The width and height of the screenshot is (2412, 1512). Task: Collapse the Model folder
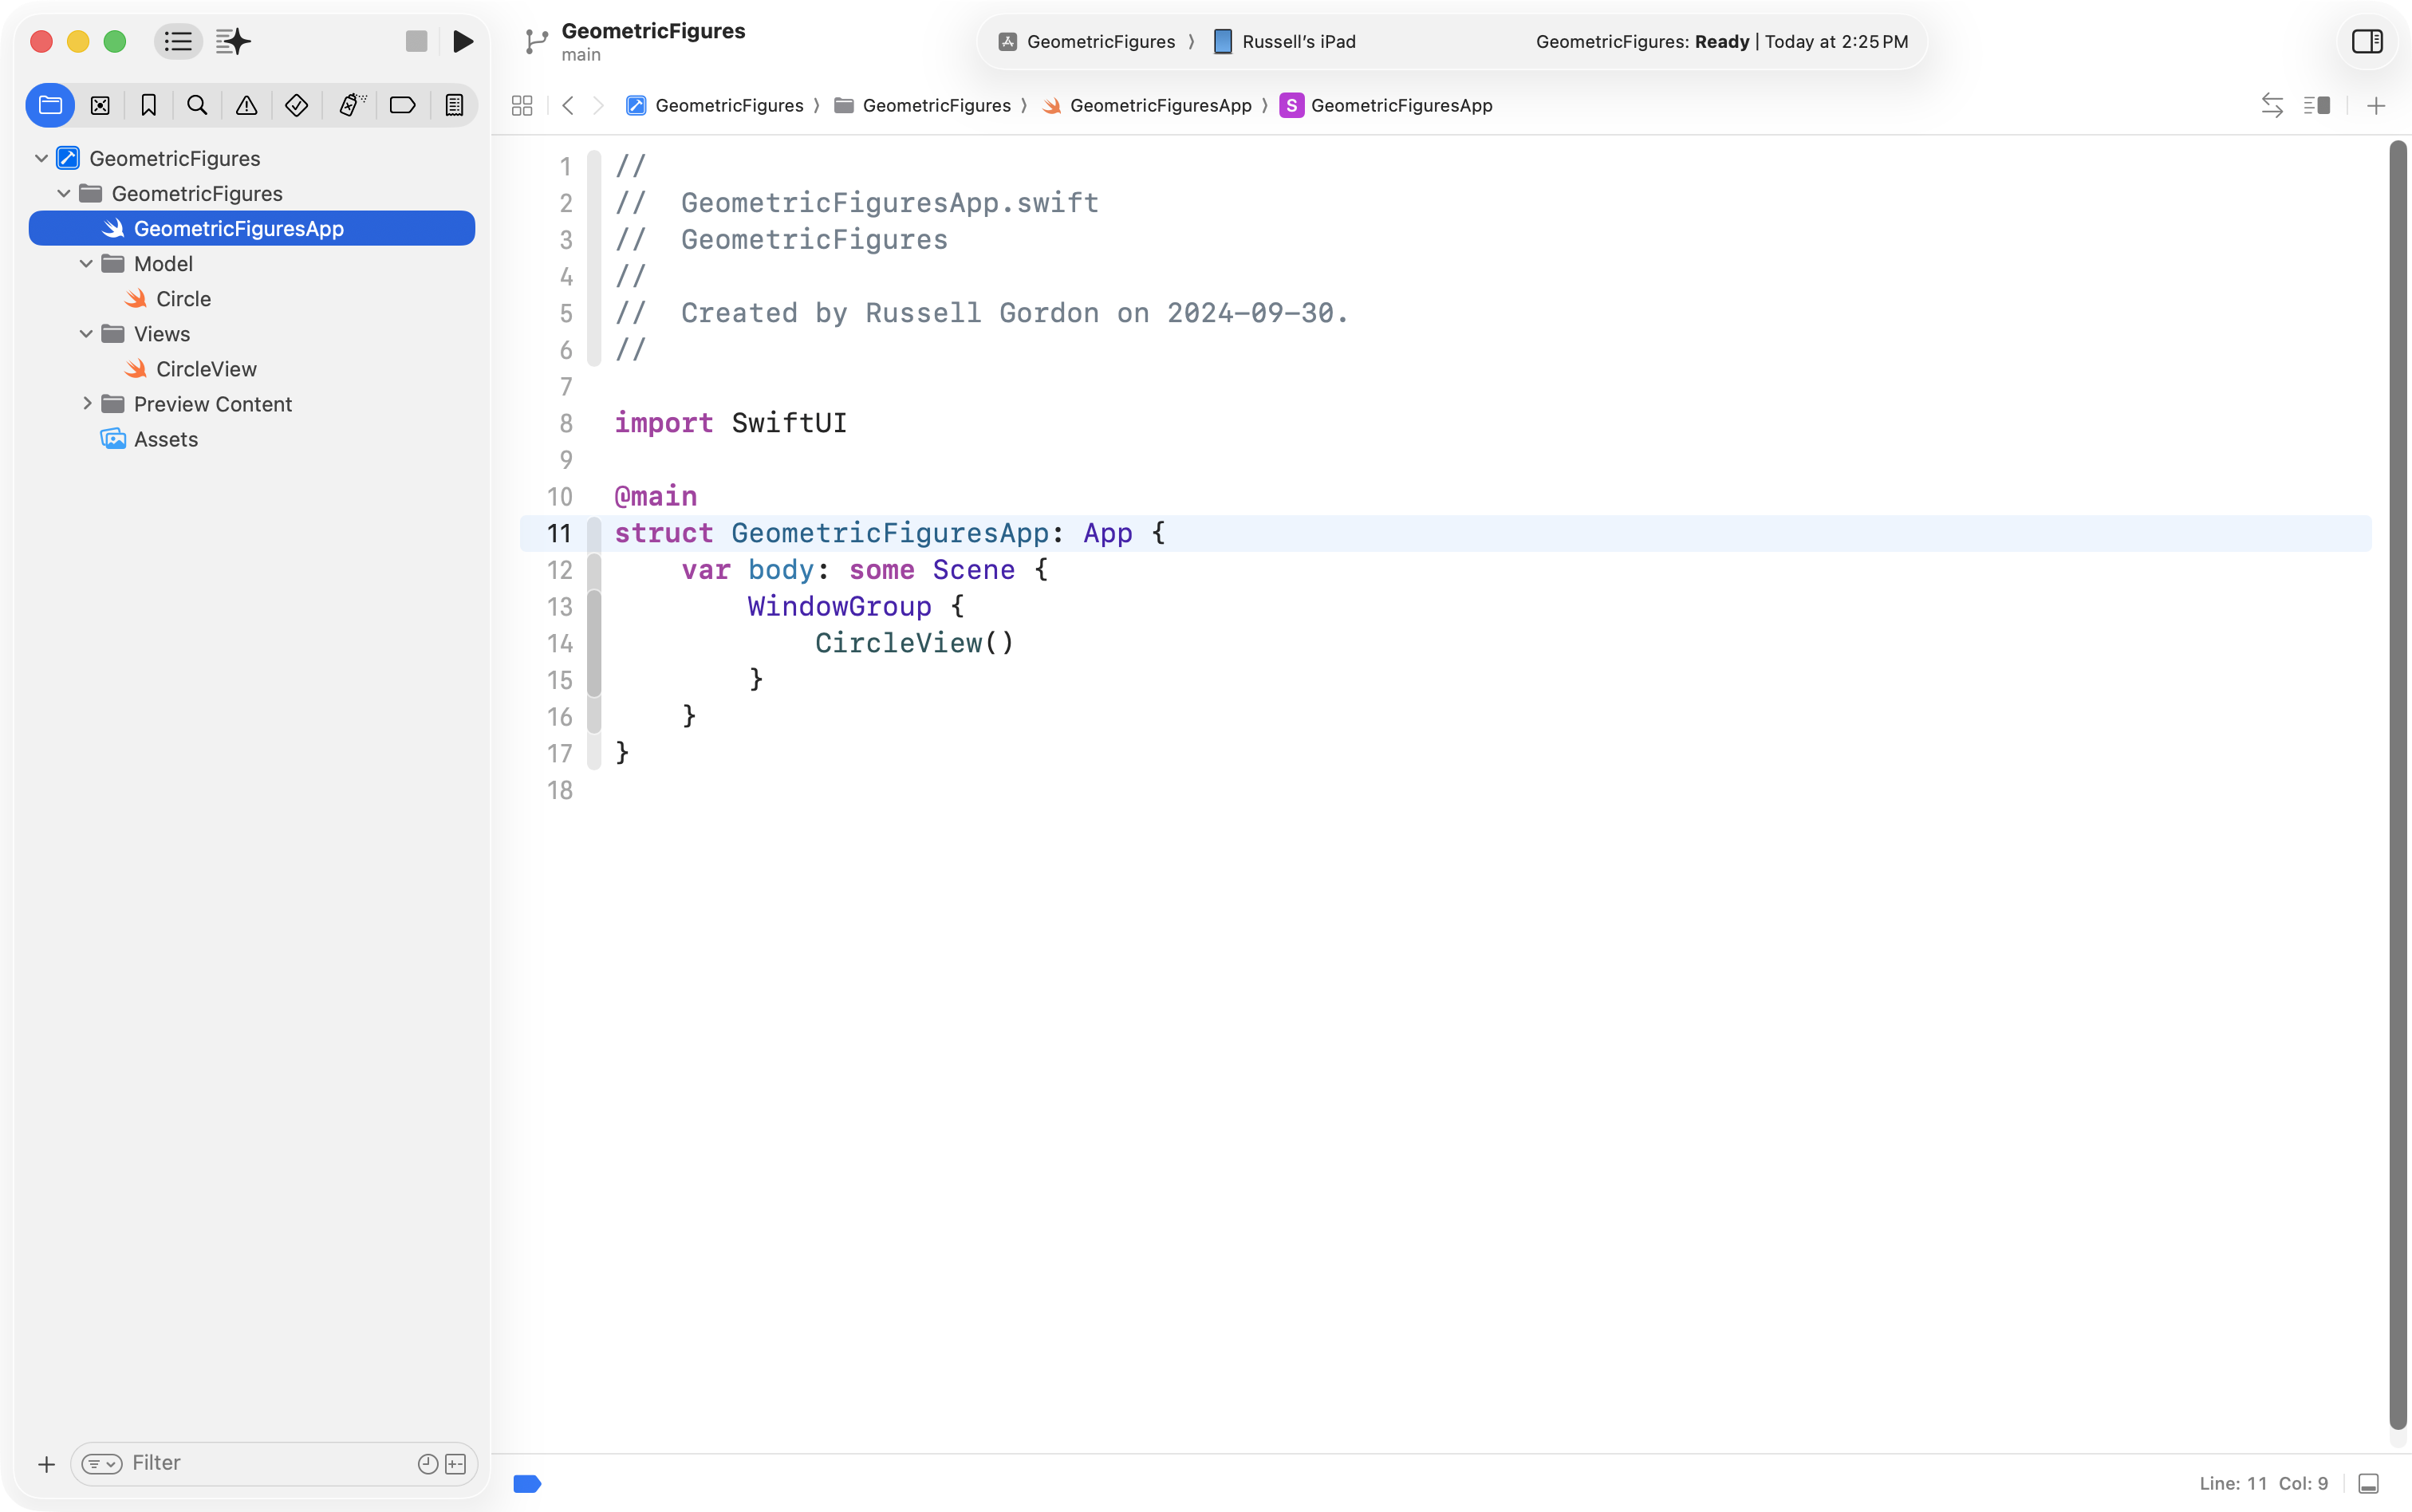point(86,264)
